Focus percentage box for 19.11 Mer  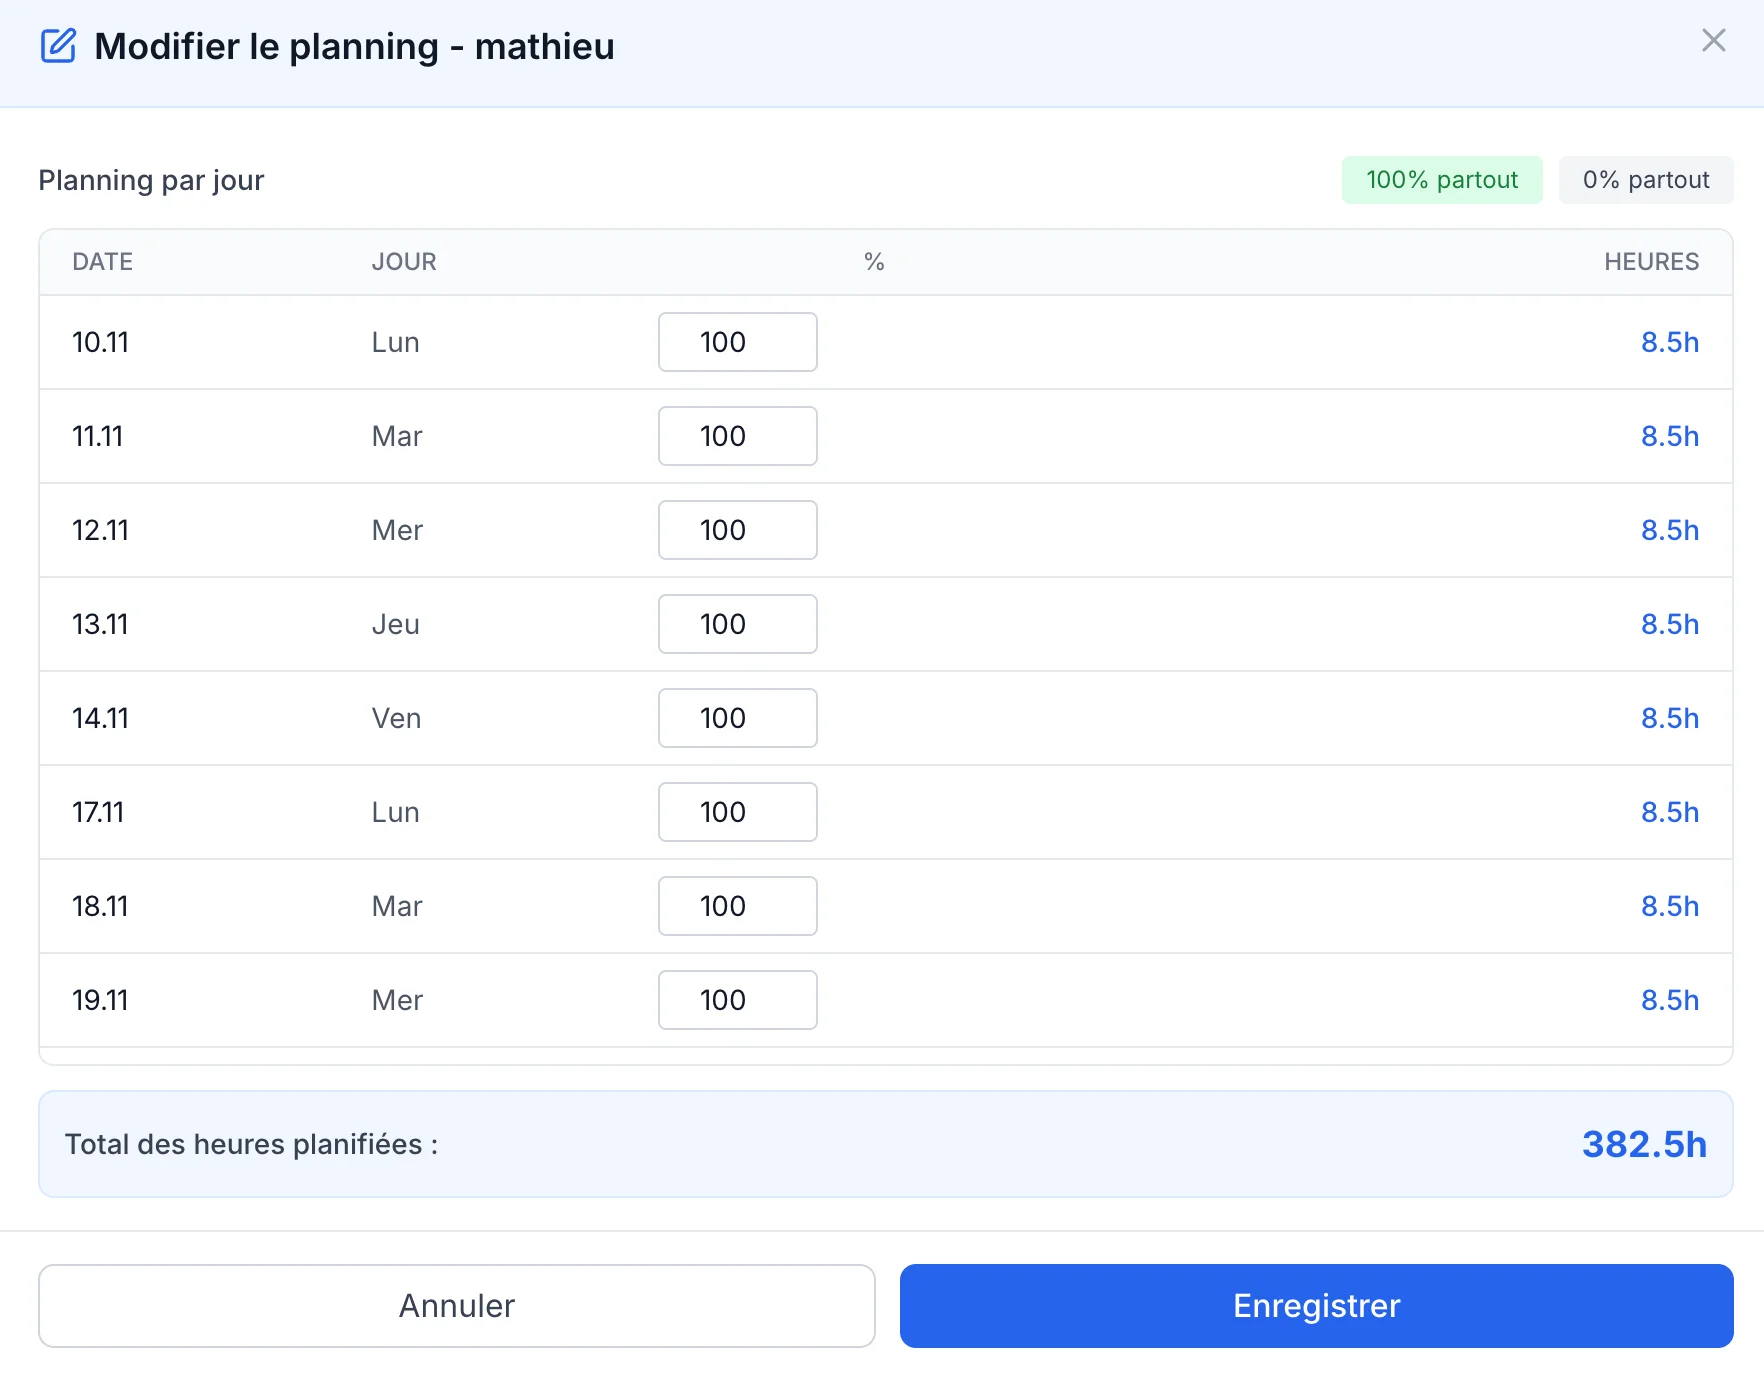(x=737, y=1000)
